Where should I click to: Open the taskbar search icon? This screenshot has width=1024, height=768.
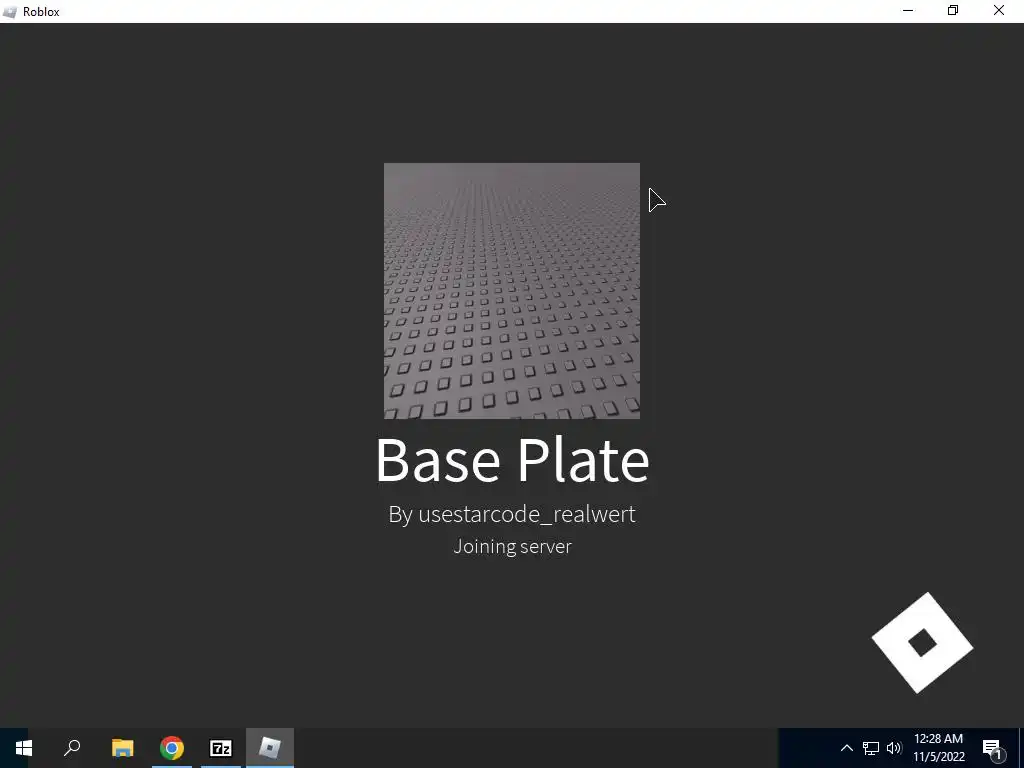click(72, 748)
